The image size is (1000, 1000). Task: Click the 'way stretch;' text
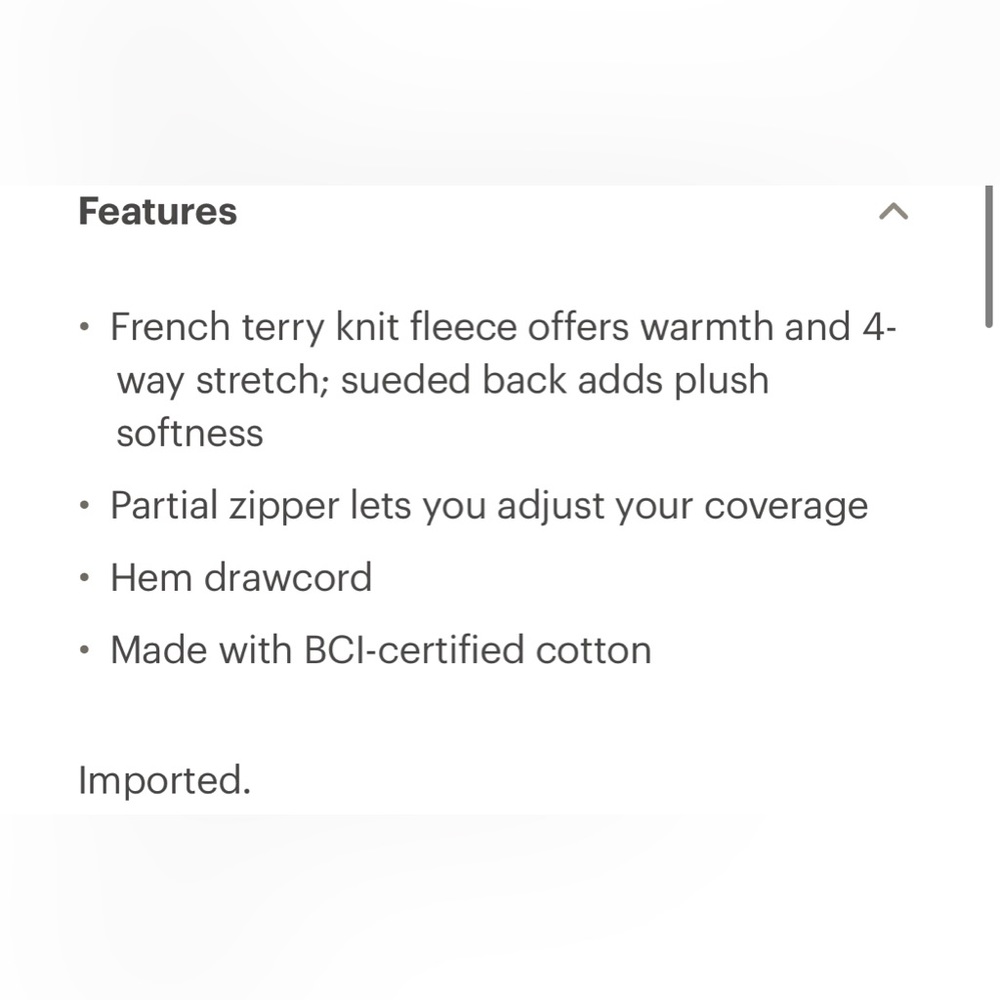223,380
